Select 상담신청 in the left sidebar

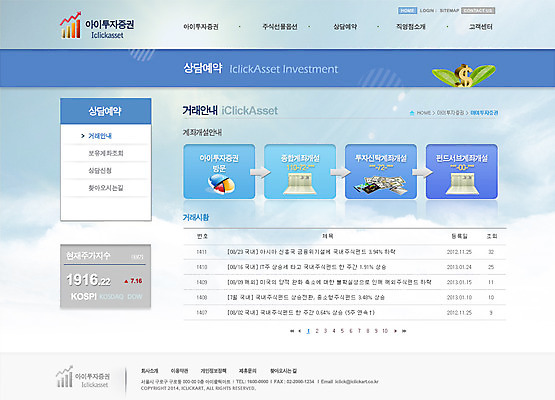click(x=100, y=171)
